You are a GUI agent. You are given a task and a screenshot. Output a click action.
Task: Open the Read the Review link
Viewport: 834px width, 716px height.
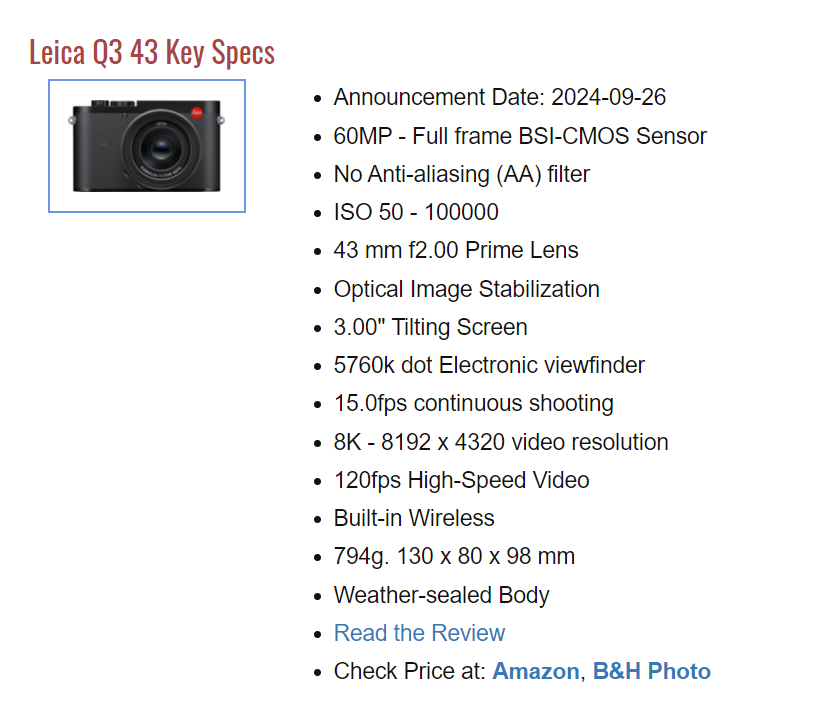tap(419, 633)
